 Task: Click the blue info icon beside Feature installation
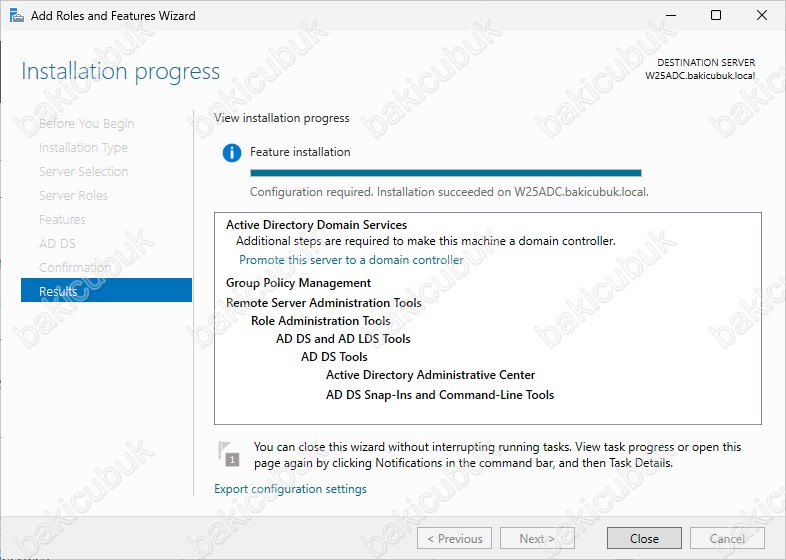[232, 152]
